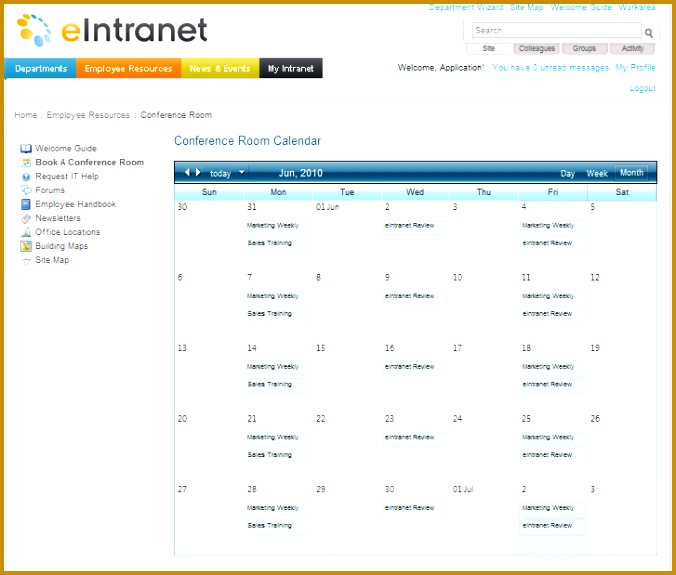Screen dimensions: 676x575
Task: Select the Colleagues search tab
Action: tap(537, 48)
